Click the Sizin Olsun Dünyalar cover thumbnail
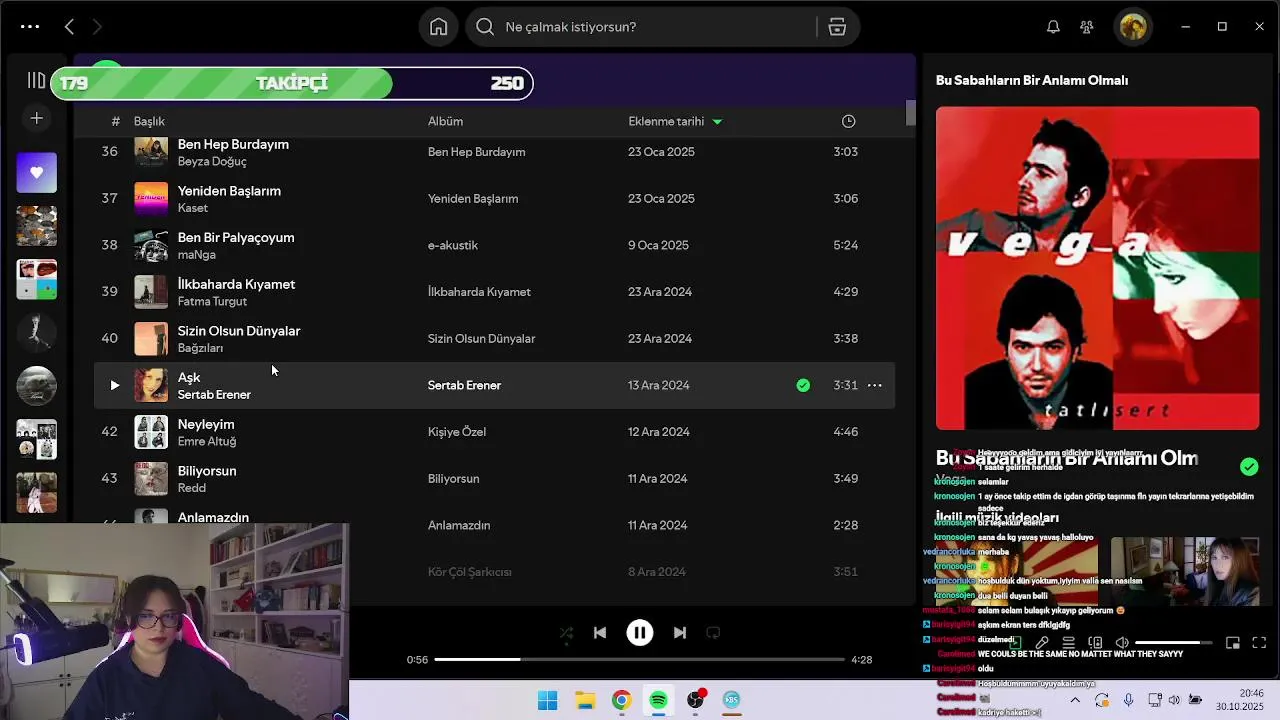Screen dimensions: 1280x720 [x=151, y=338]
